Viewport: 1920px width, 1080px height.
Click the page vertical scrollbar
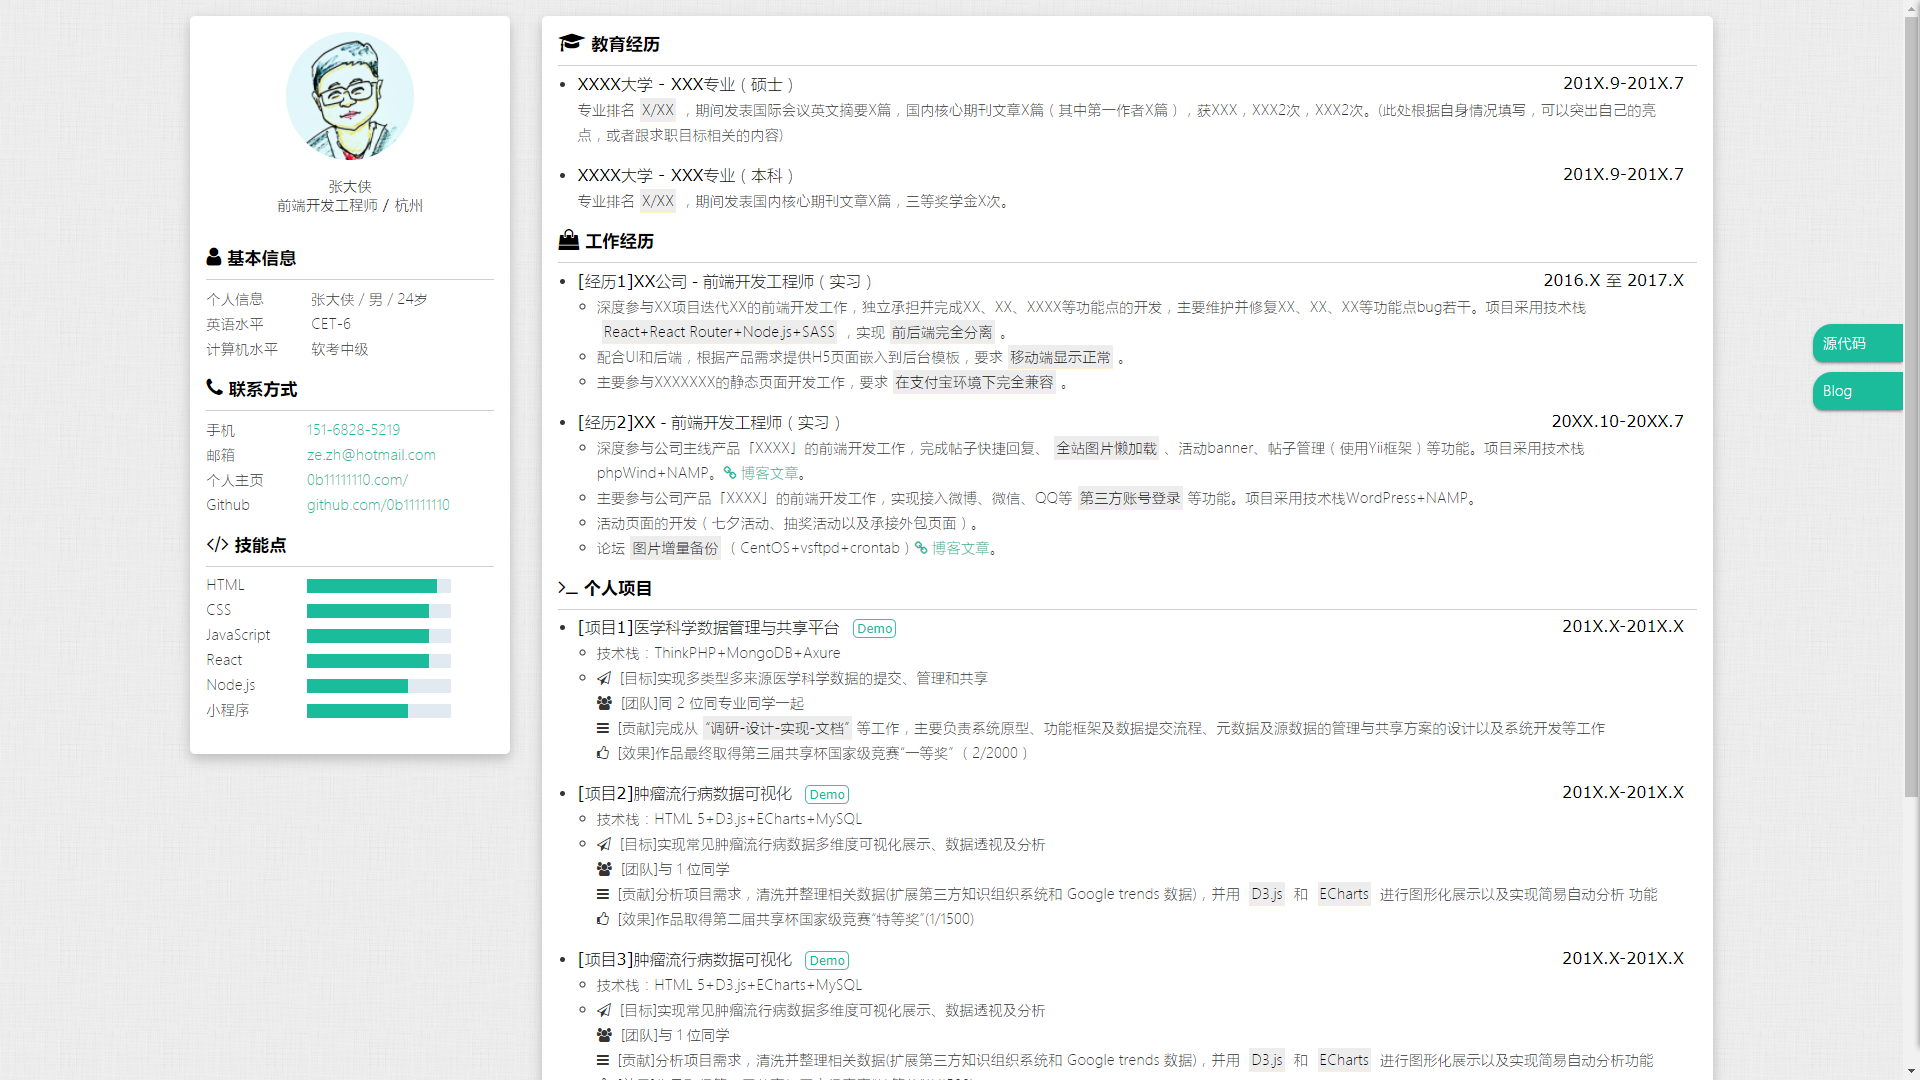click(x=1911, y=400)
